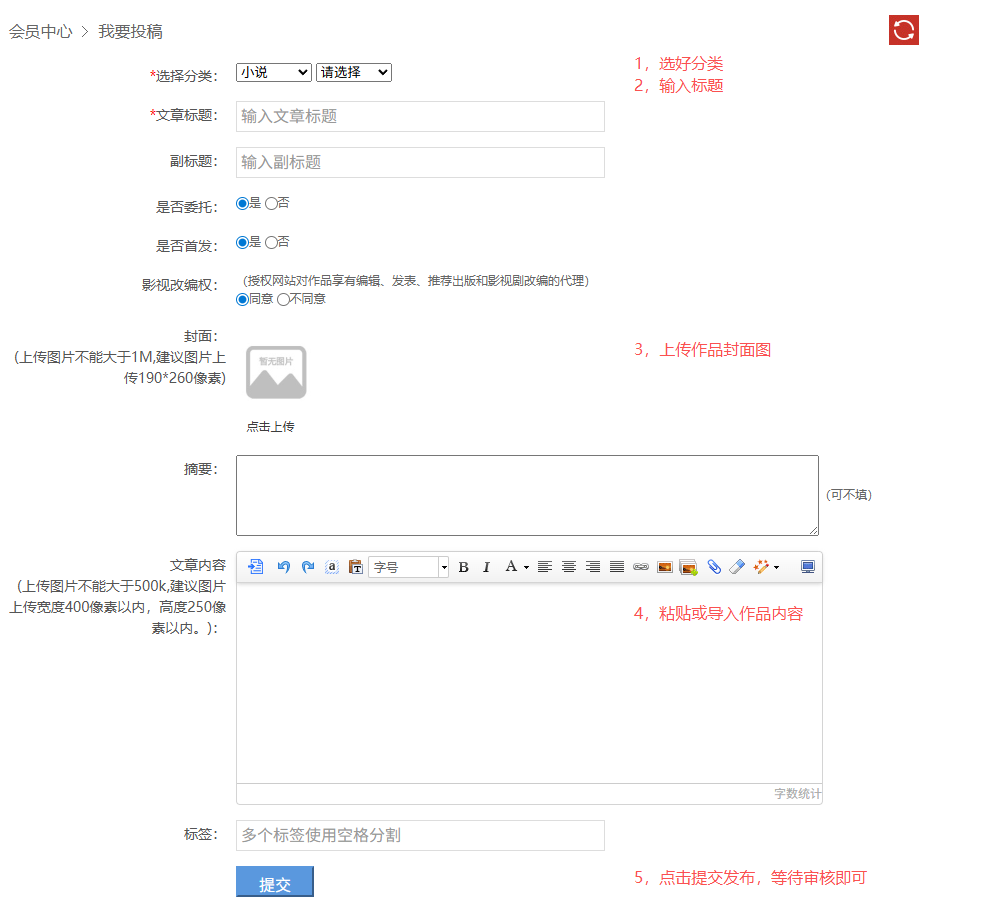Click the eraser clear-formatting icon

(x=737, y=567)
